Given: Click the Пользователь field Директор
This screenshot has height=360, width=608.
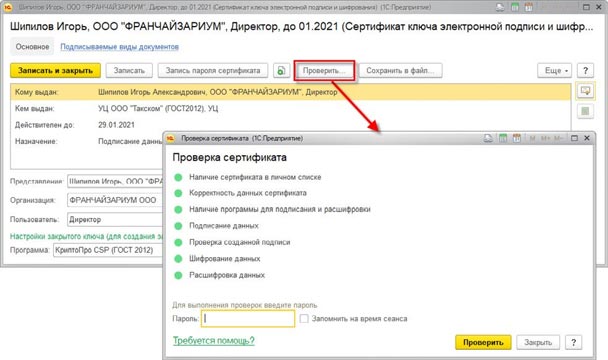Looking at the screenshot, I should point(115,220).
